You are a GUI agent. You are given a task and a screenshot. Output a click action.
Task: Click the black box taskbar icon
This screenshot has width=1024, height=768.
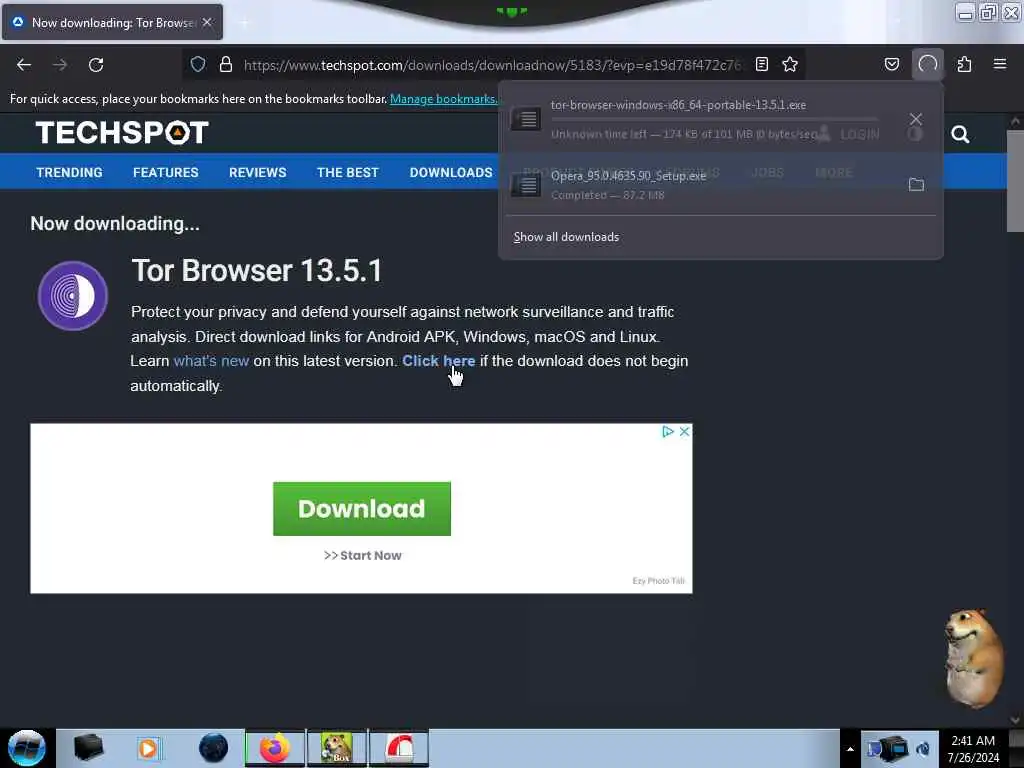pos(88,748)
